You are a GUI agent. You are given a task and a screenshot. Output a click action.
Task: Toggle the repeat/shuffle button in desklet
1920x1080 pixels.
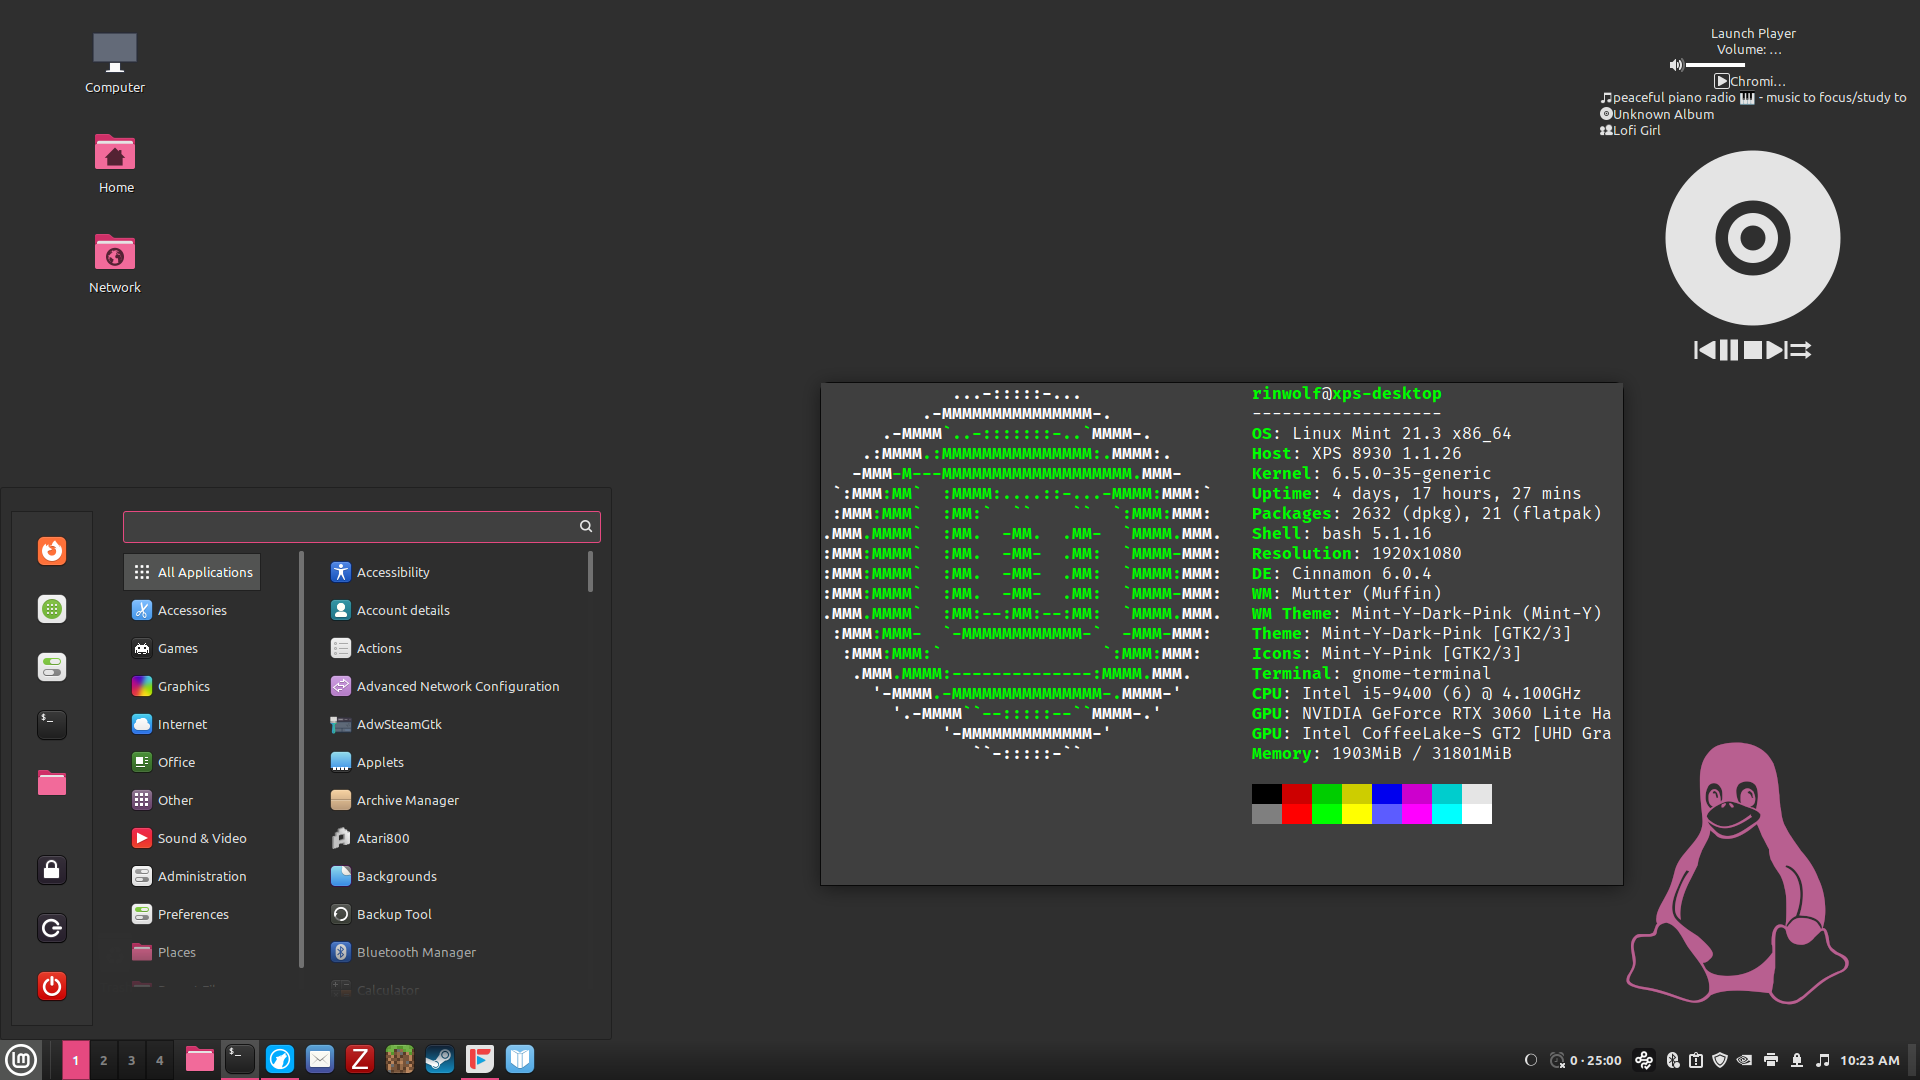[1800, 350]
